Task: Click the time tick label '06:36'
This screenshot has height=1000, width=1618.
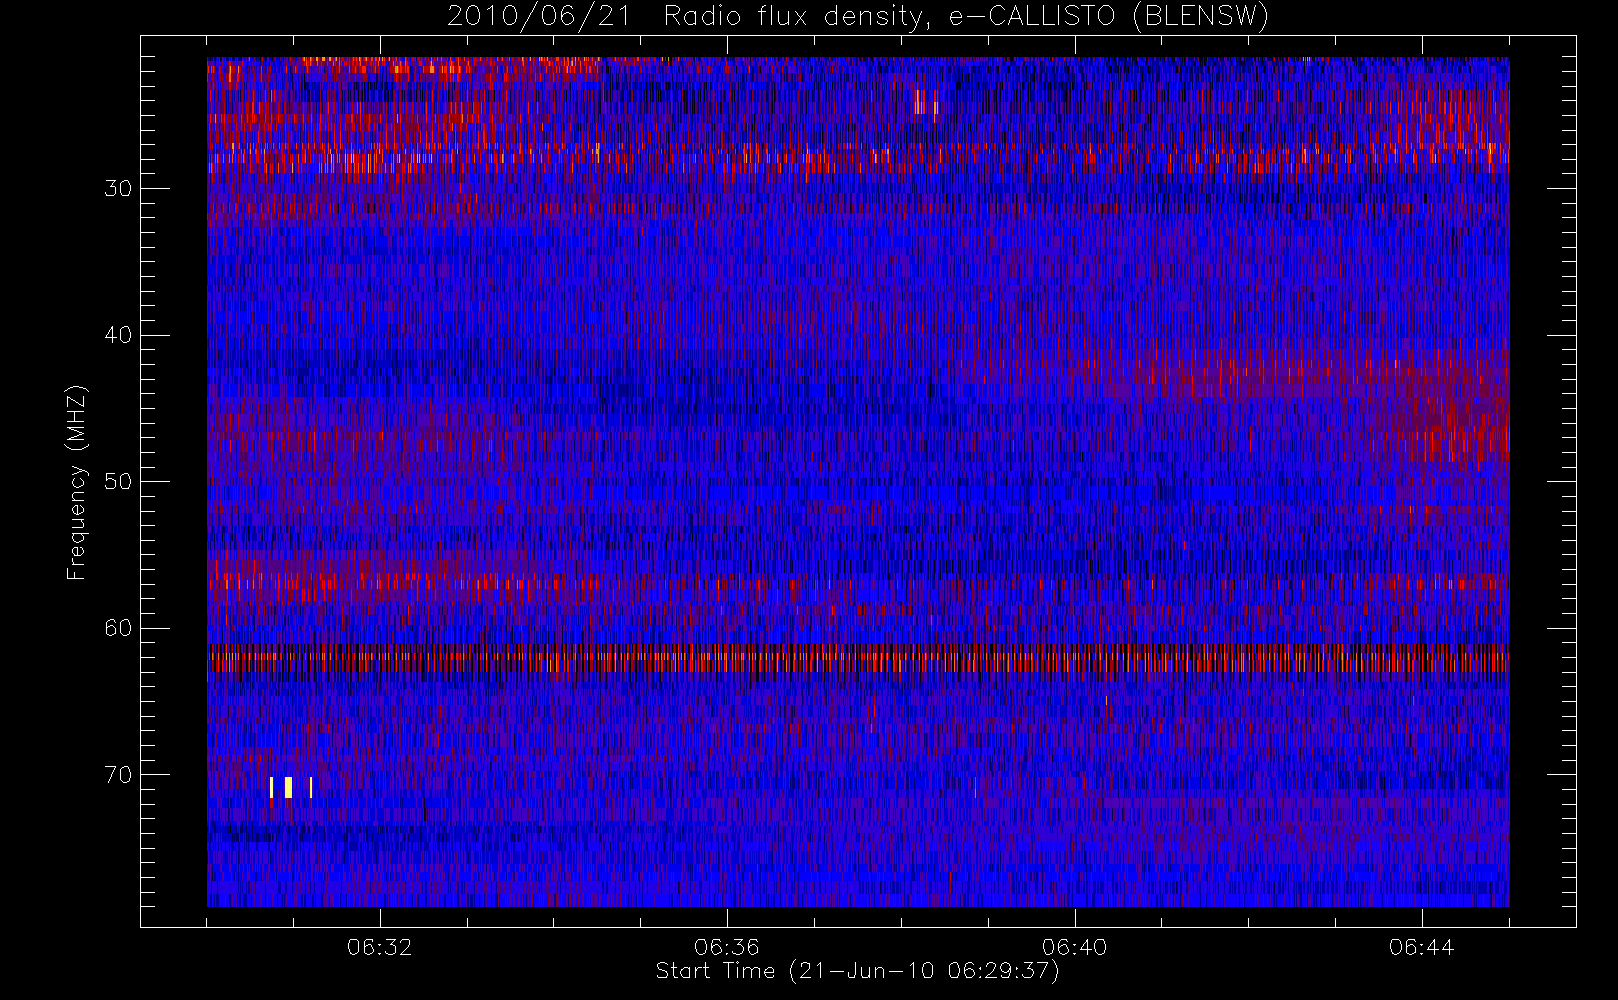Action: click(727, 947)
